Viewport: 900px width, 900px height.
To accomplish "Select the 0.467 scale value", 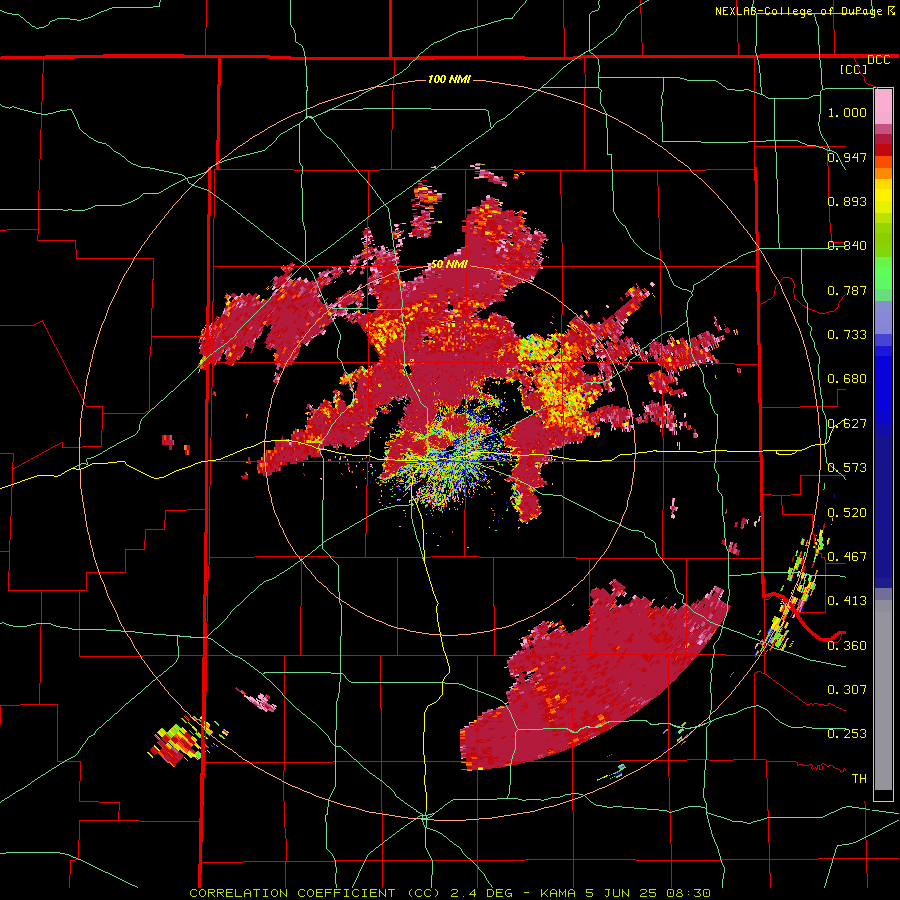I will 847,556.
